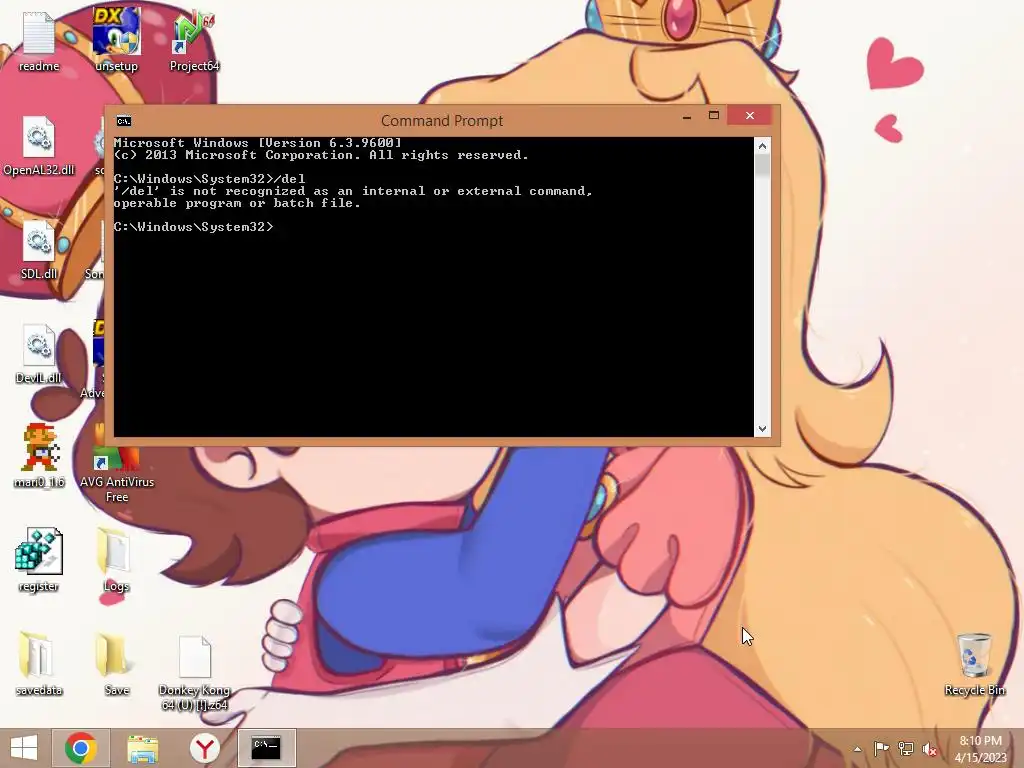The image size is (1024, 768).
Task: Launch the unsetup Sonic DX icon
Action: 116,40
